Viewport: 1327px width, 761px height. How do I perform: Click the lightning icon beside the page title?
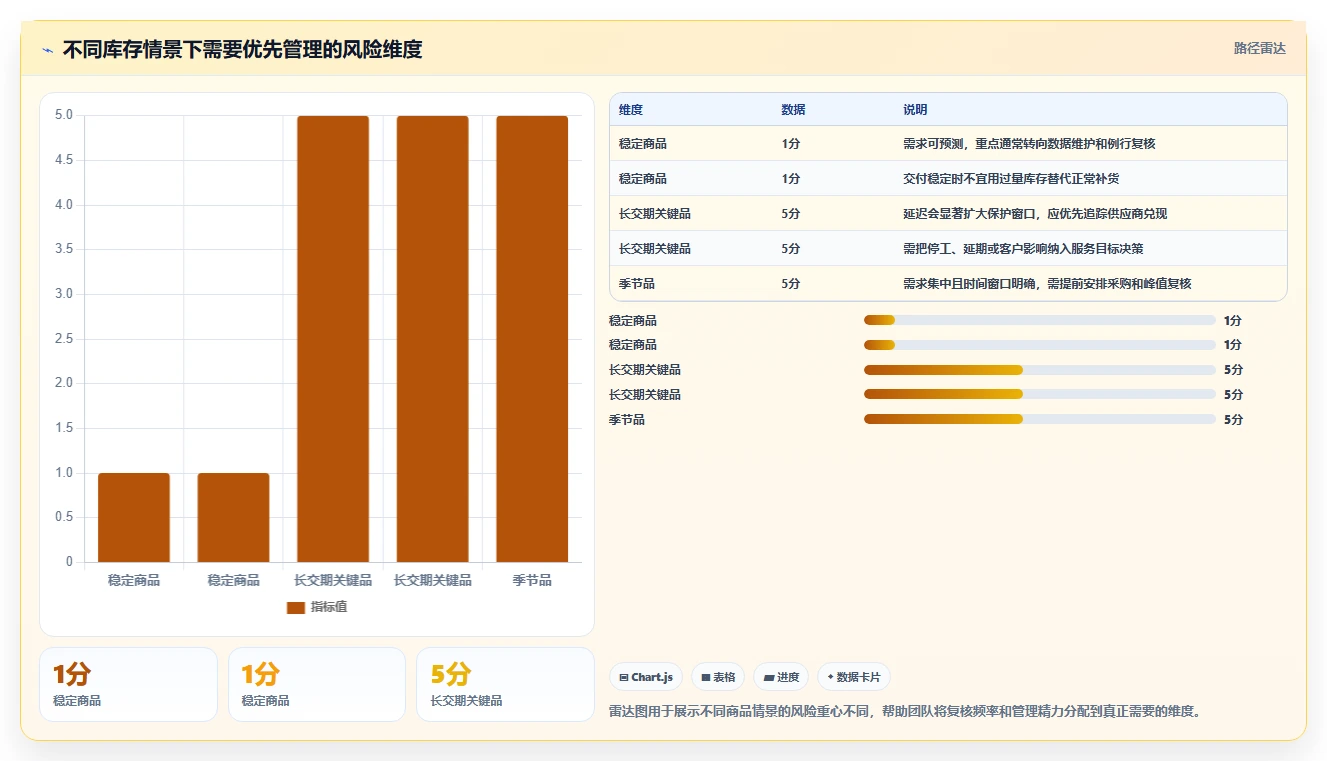tap(47, 50)
